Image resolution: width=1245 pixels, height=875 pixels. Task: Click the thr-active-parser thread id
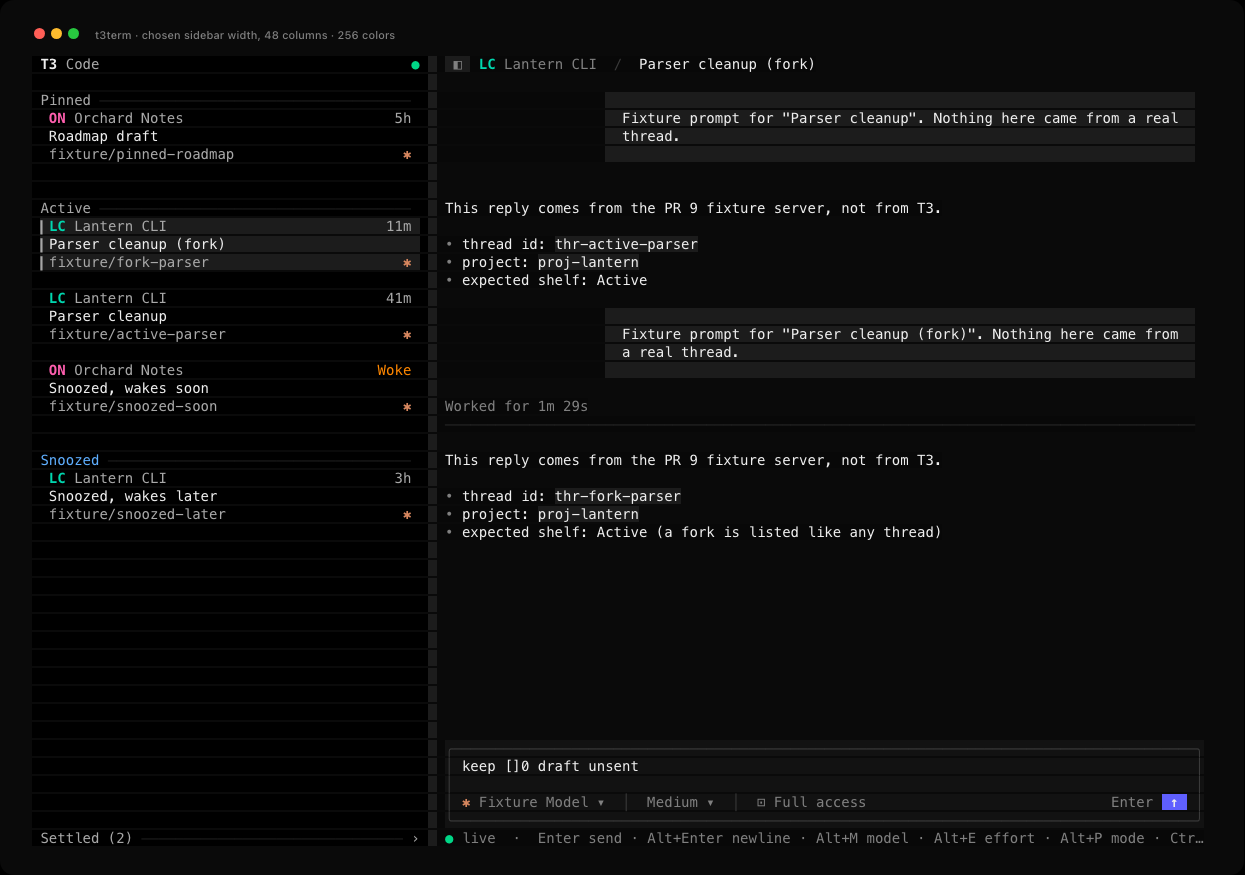tap(626, 244)
